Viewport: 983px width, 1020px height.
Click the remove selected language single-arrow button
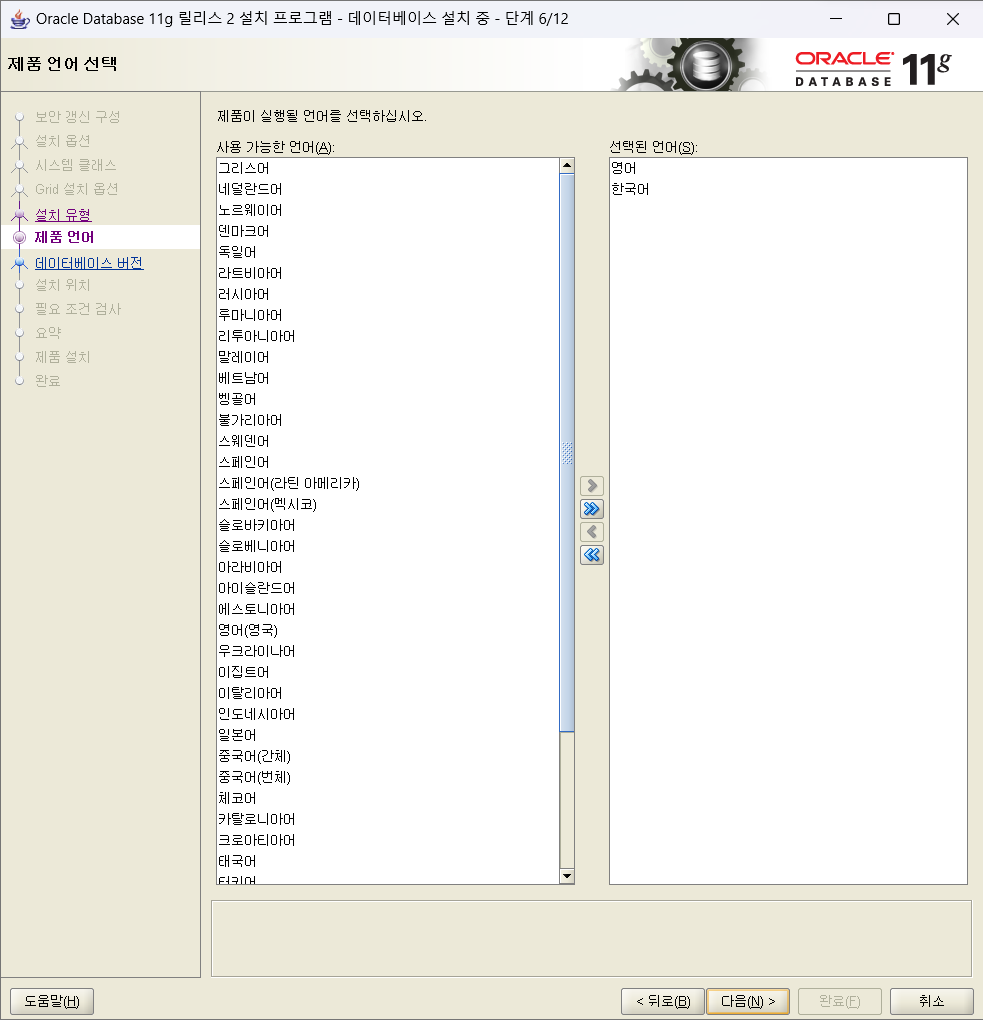click(591, 532)
